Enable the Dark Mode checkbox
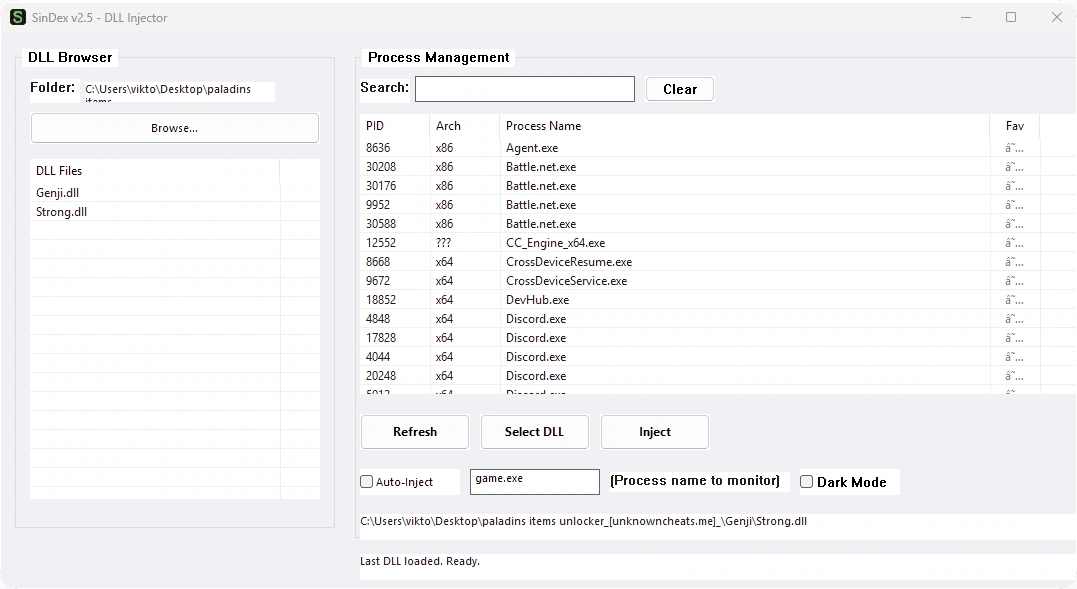 point(806,482)
